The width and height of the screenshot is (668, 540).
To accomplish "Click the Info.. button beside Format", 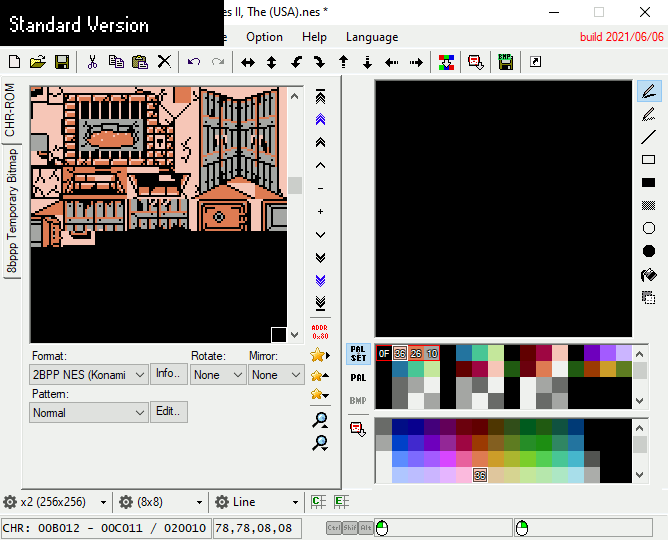I will [x=168, y=373].
